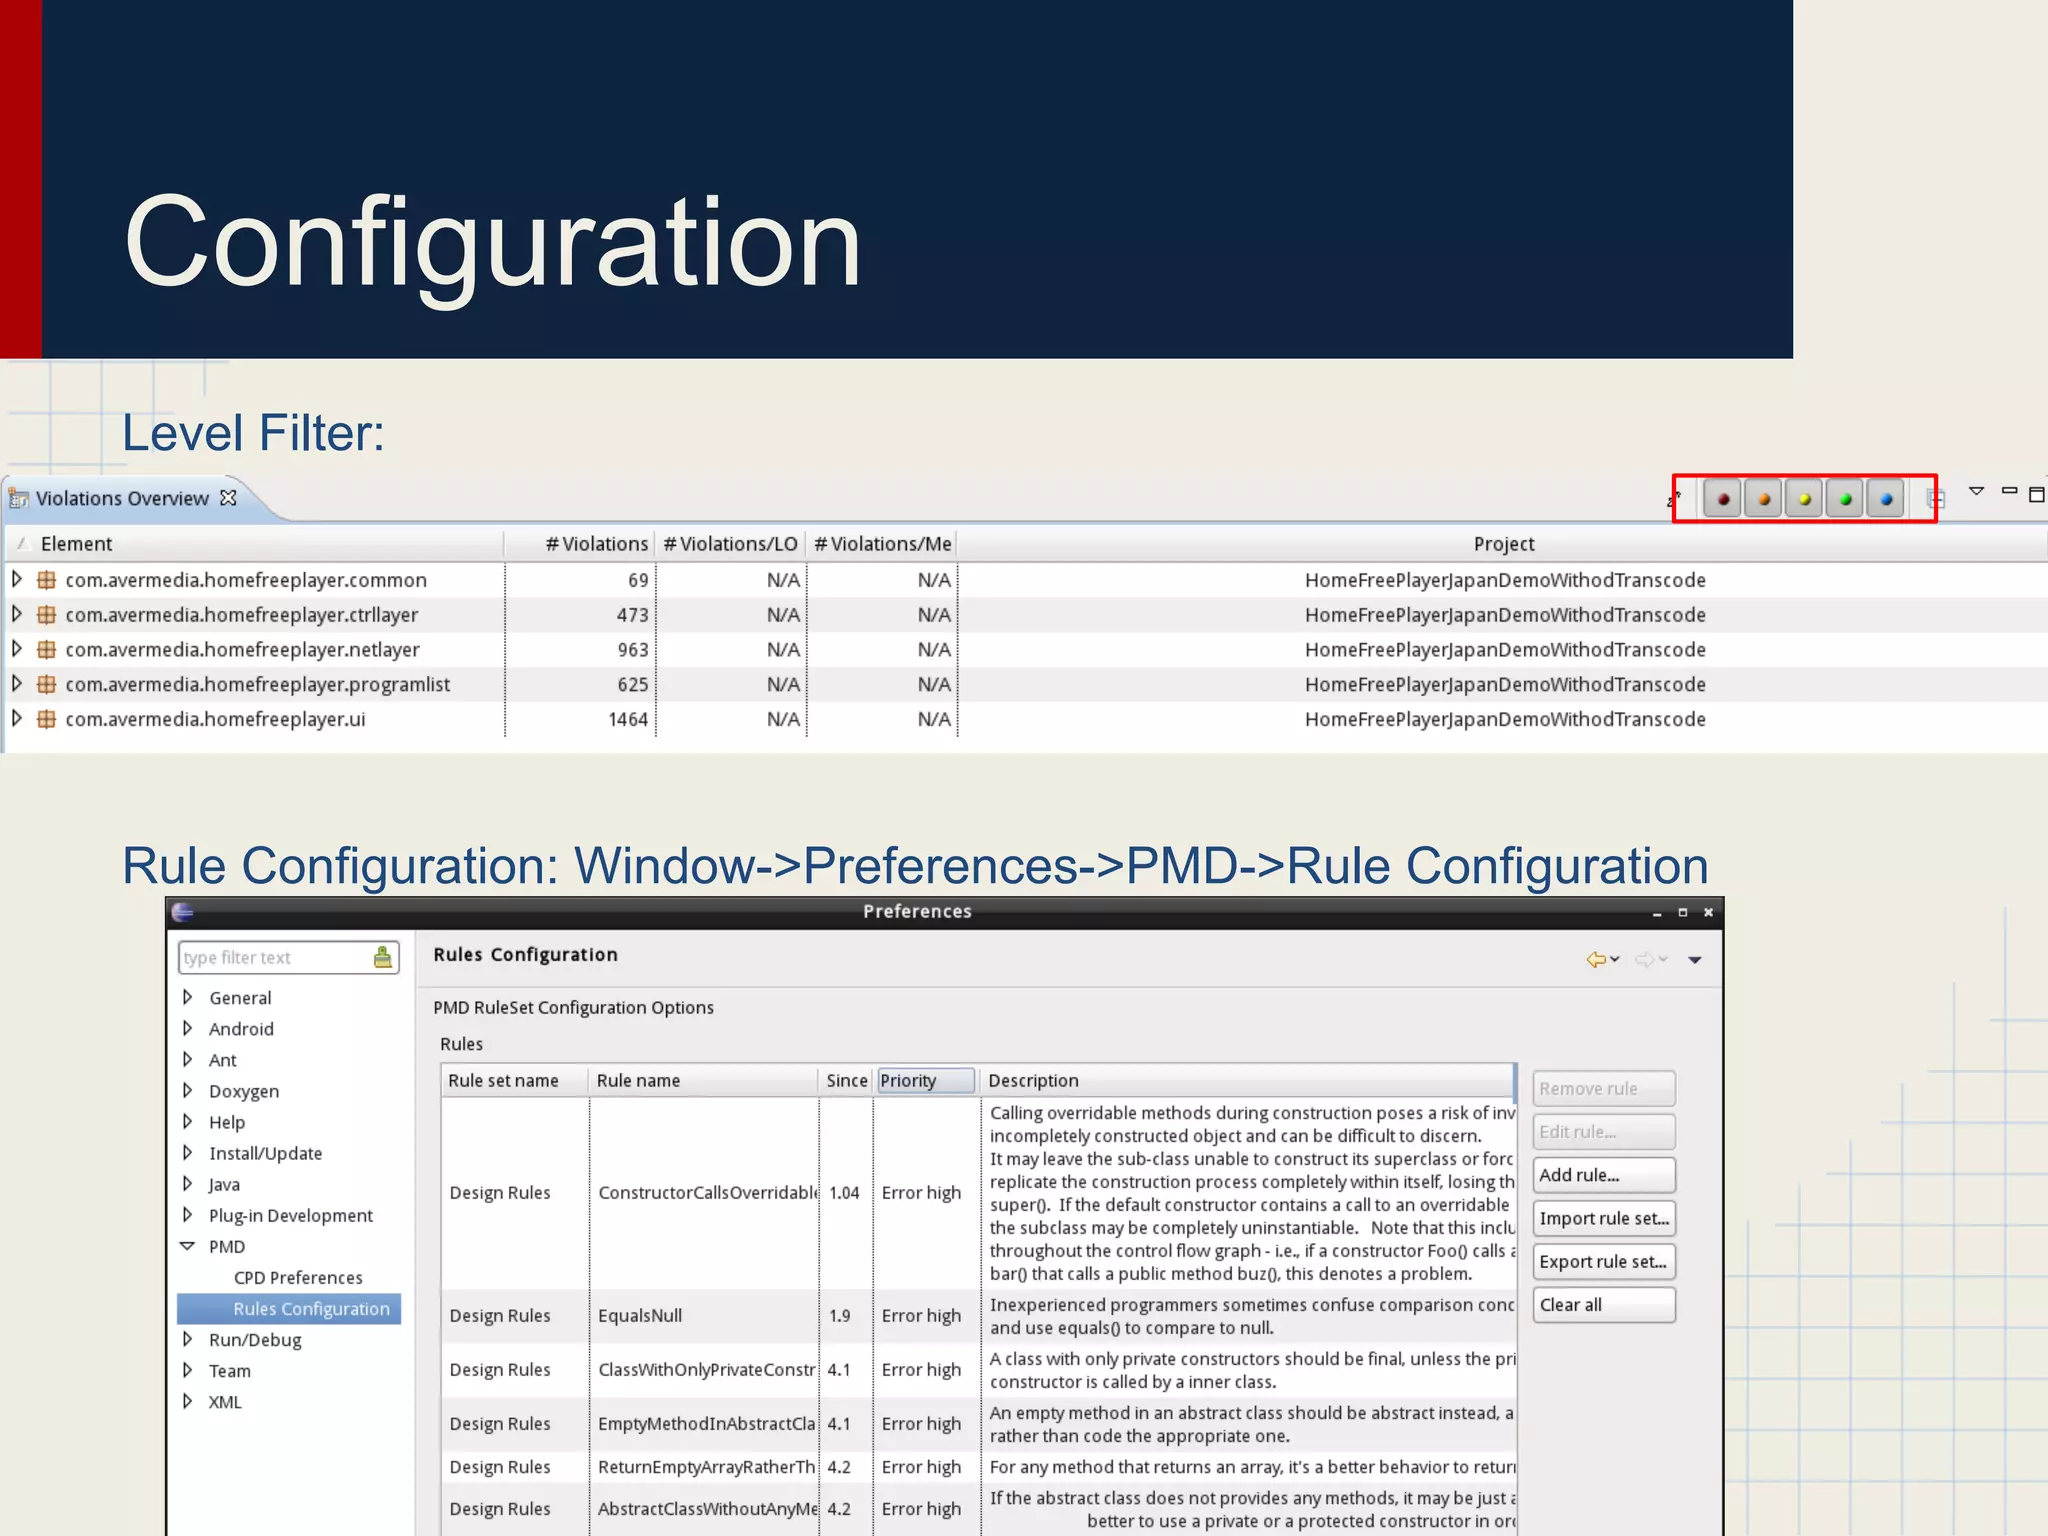Close the Violations Overview tab

(x=228, y=498)
